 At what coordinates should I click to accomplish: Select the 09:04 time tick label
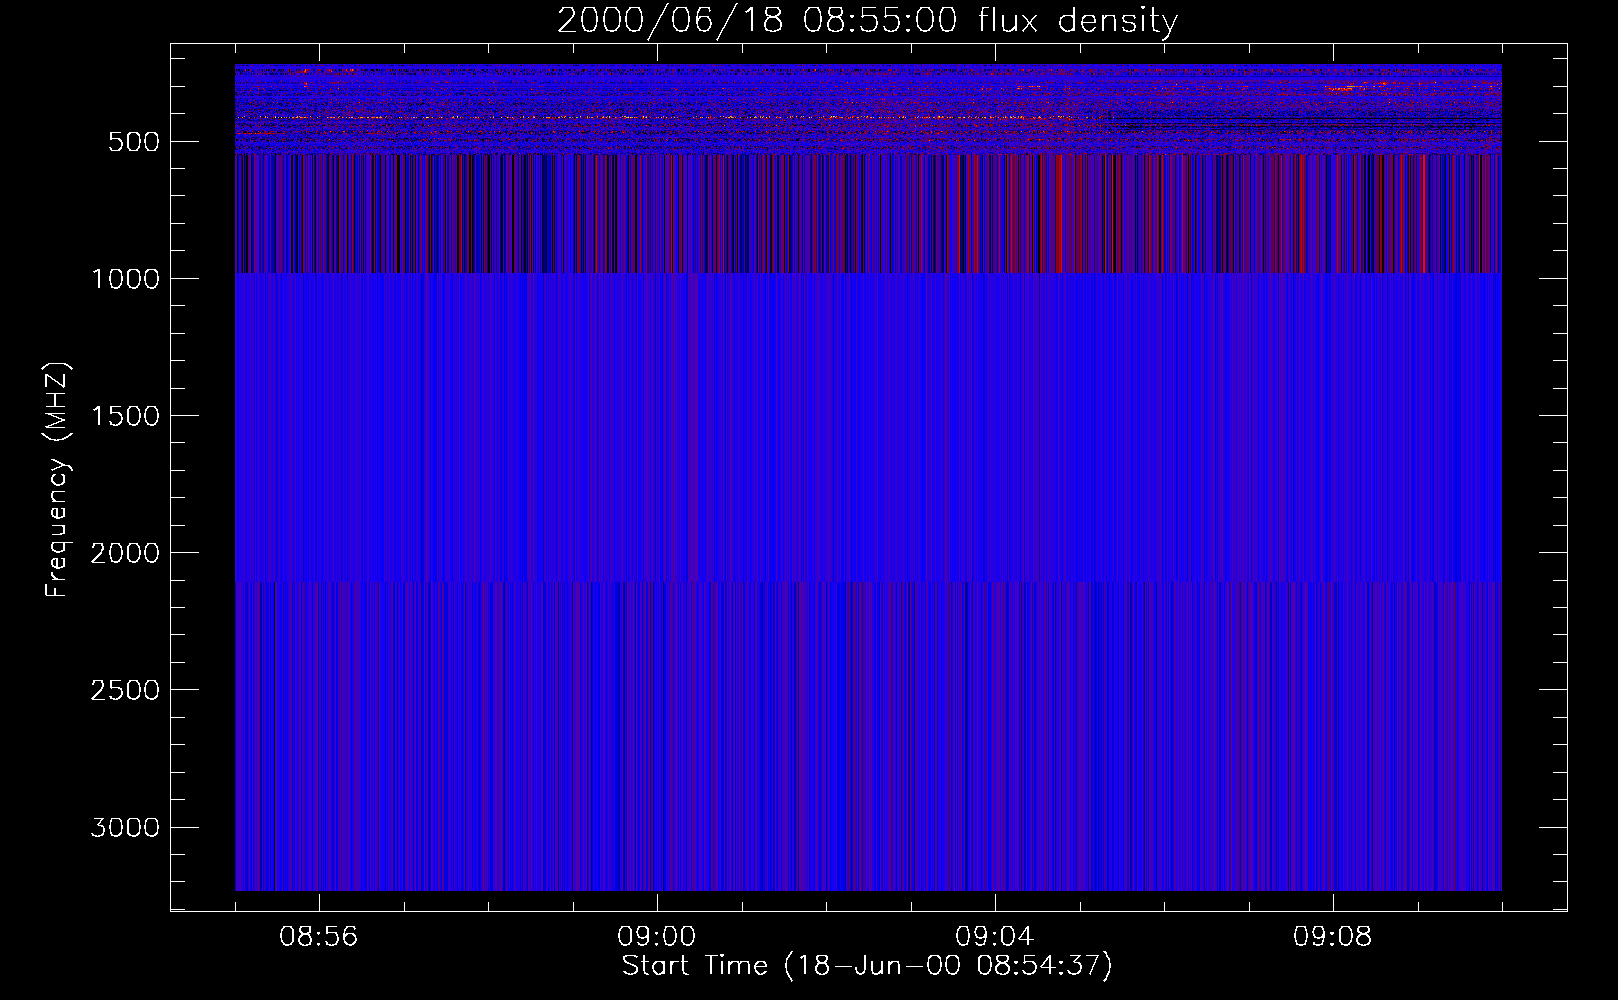(994, 937)
